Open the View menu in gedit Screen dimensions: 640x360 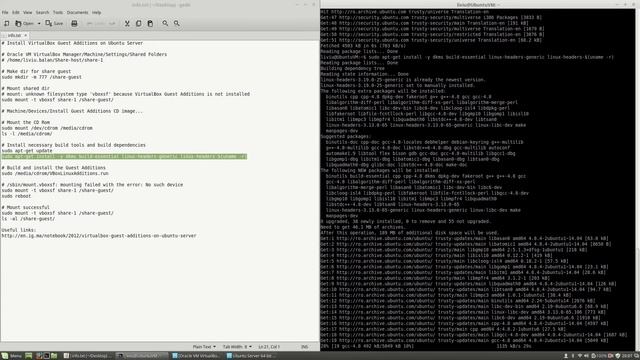27,13
